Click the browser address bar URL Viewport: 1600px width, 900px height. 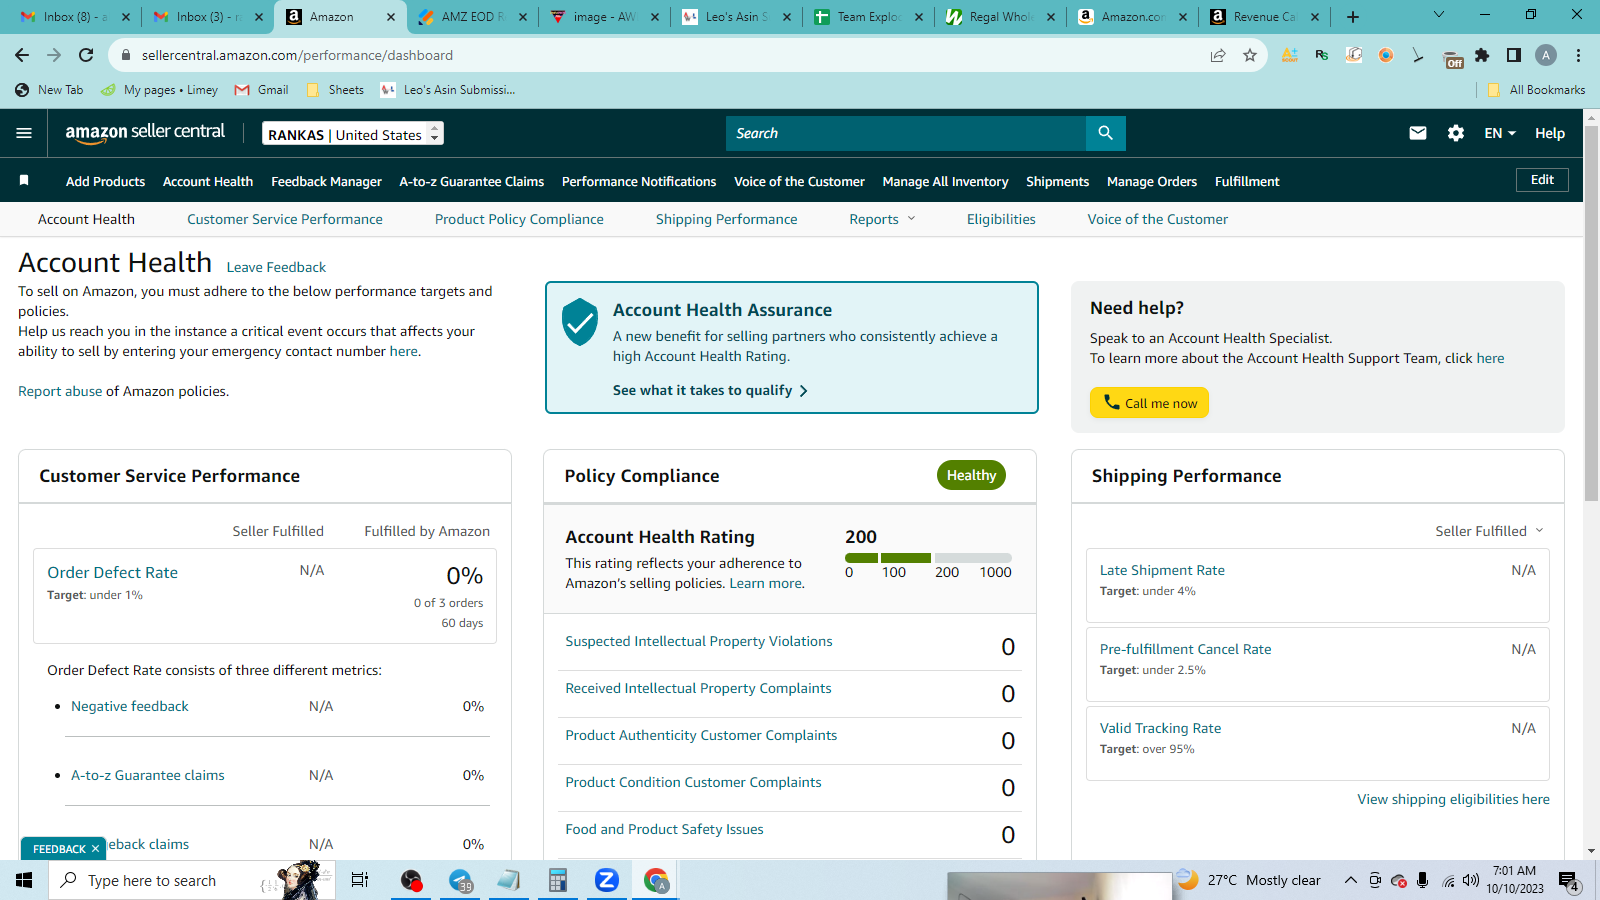coord(297,55)
